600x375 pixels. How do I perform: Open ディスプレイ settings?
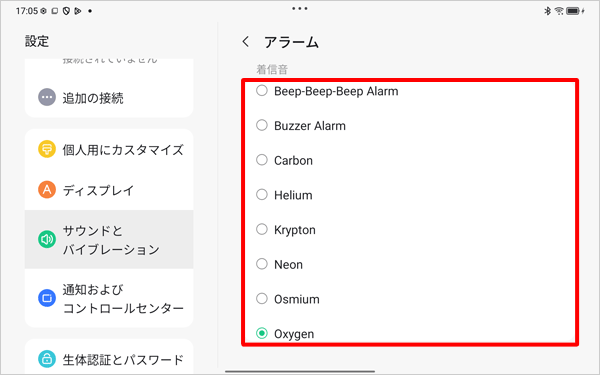(x=109, y=190)
